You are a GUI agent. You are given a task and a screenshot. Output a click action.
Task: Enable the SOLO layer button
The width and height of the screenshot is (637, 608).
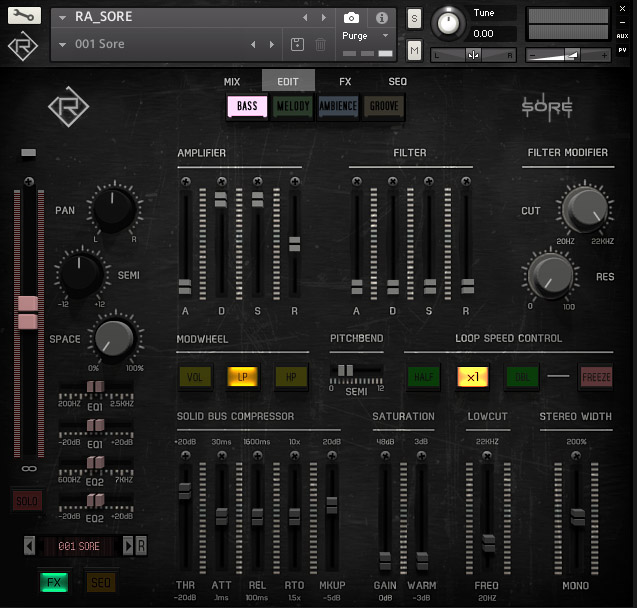27,501
